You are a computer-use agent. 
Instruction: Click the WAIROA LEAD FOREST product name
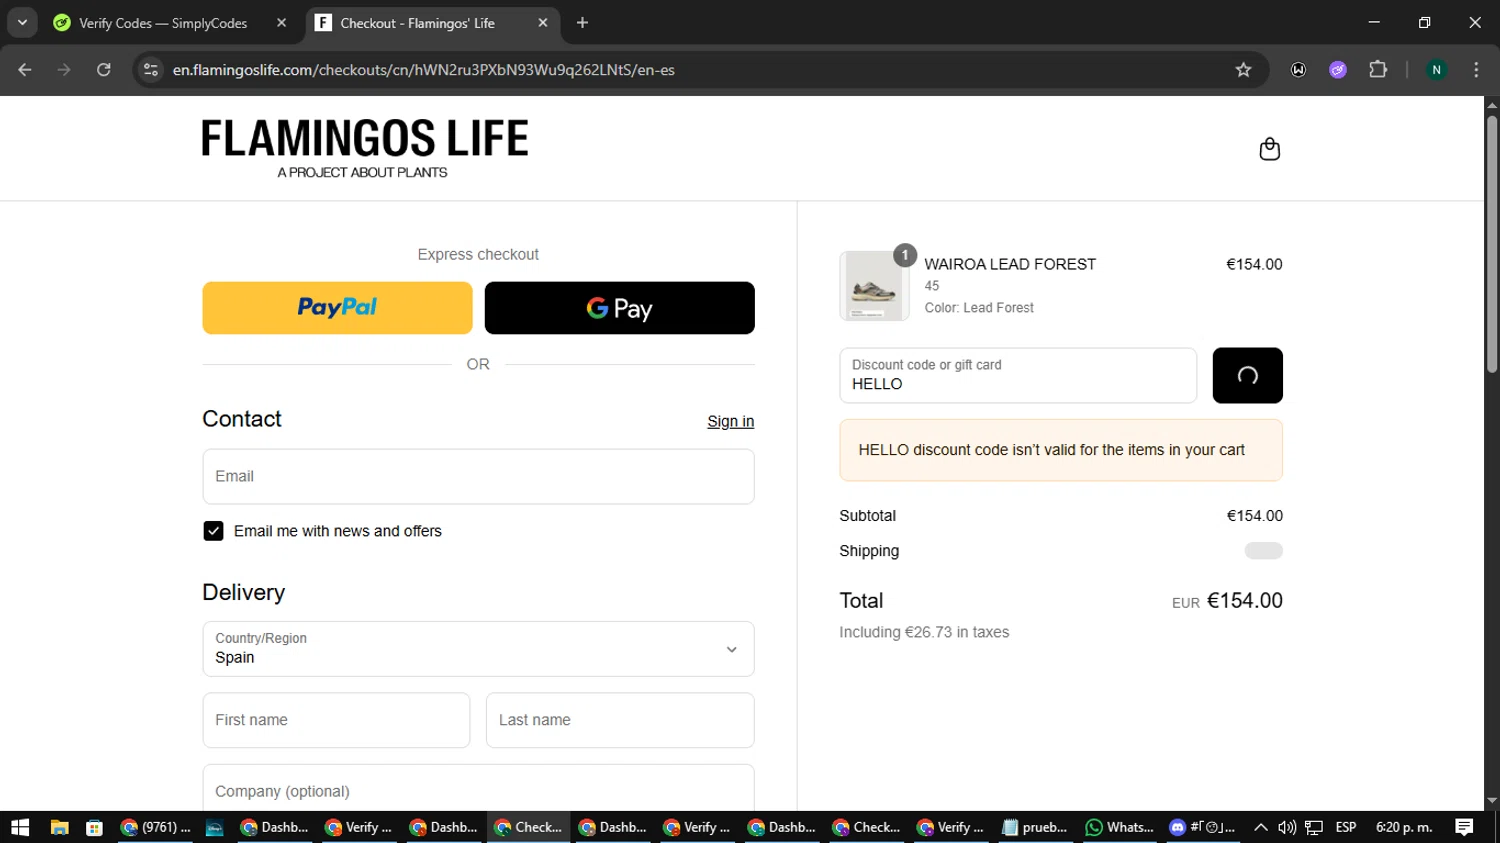1010,264
